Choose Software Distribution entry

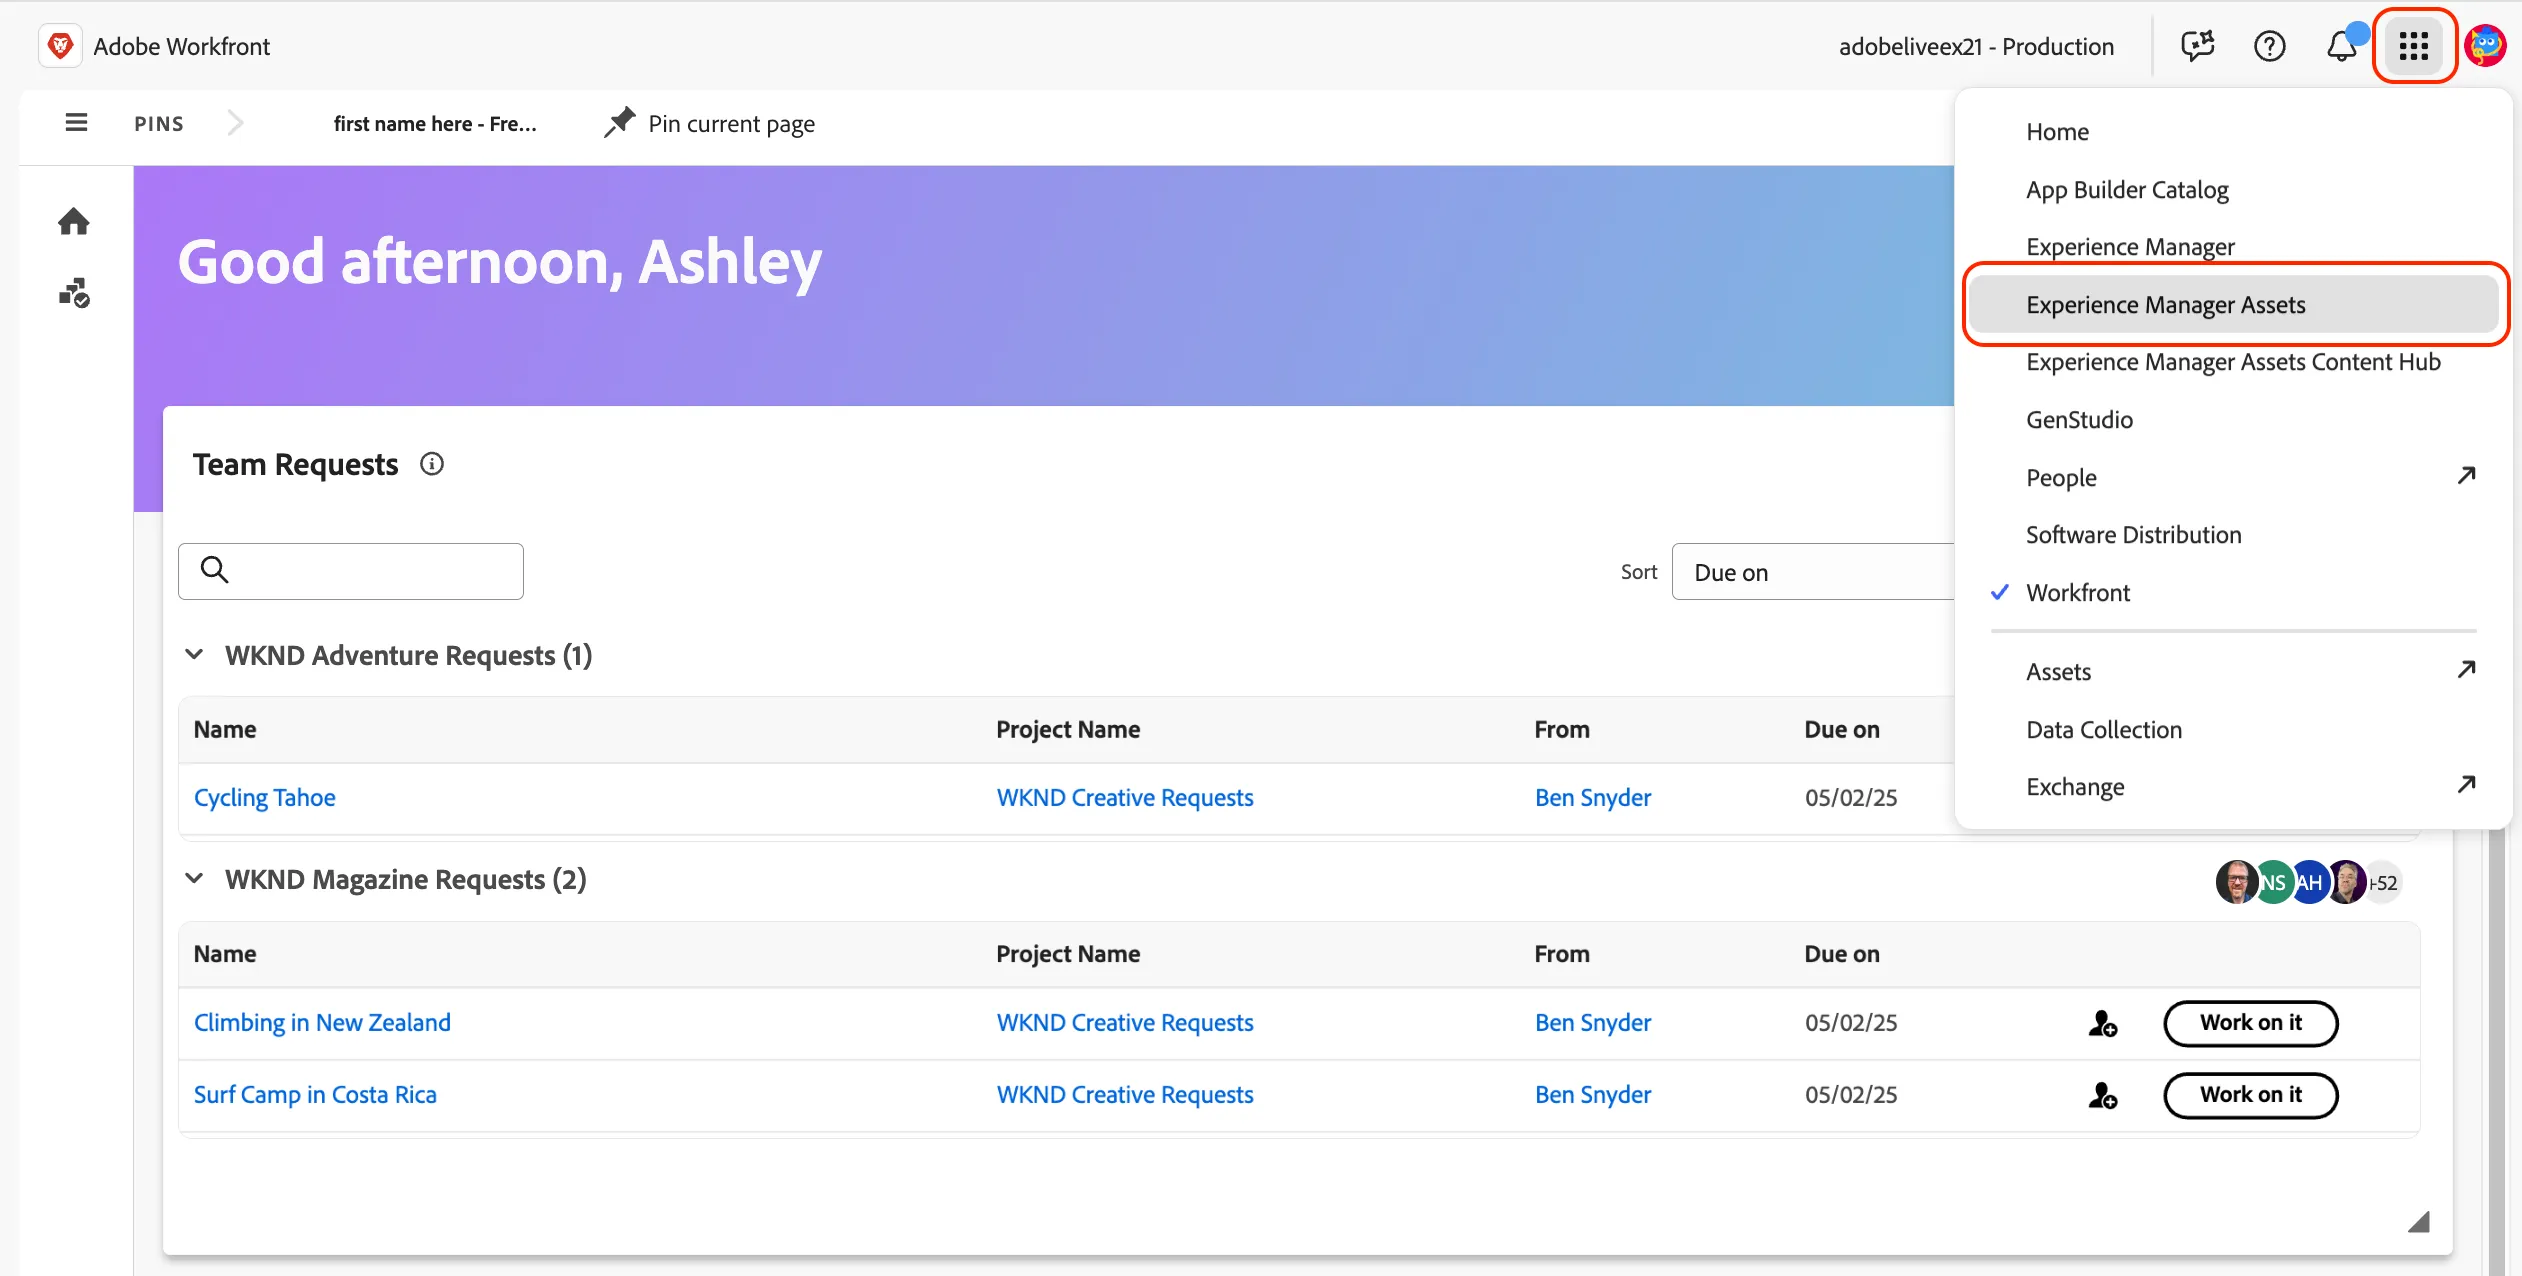pyautogui.click(x=2133, y=535)
